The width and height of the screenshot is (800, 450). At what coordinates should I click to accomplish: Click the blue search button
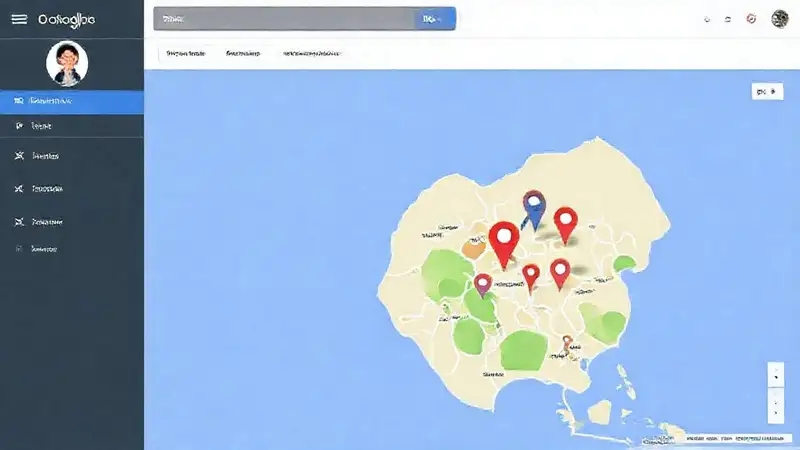pos(435,19)
